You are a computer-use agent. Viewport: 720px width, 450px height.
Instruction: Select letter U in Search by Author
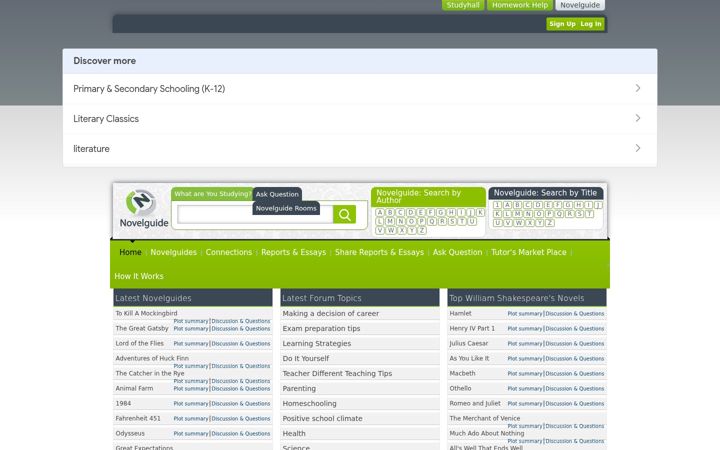[x=472, y=221]
